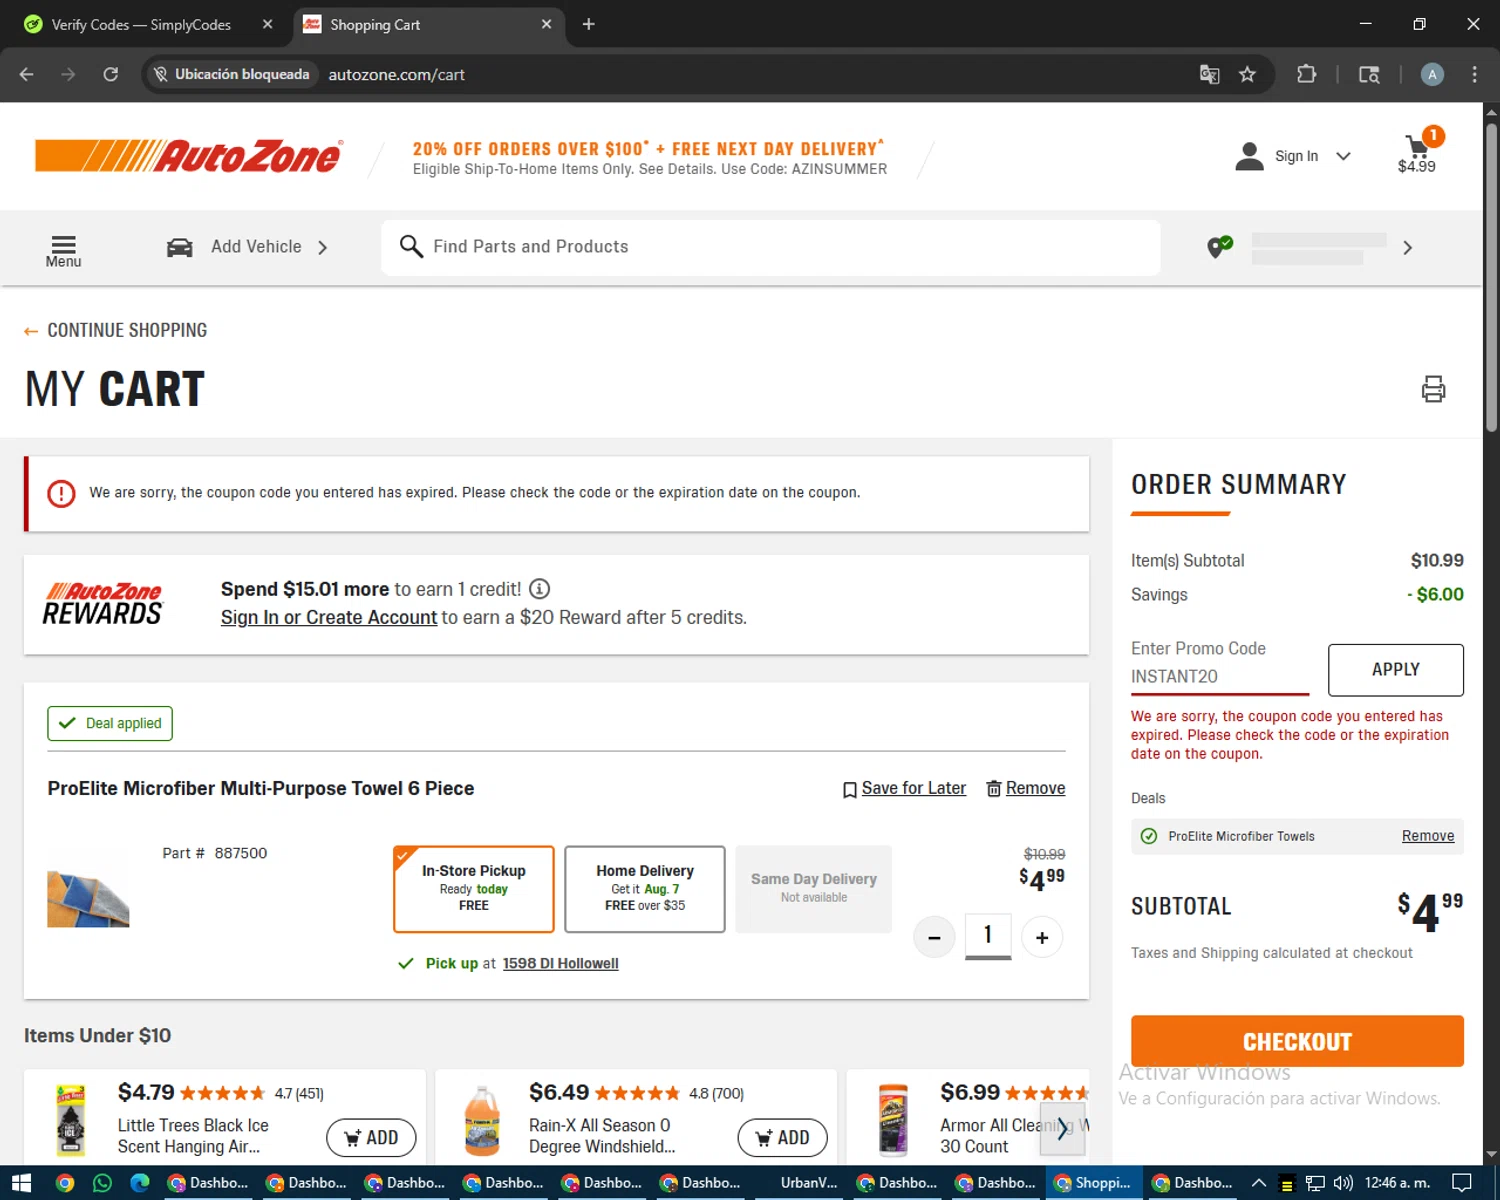The height and width of the screenshot is (1200, 1500).
Task: Click the search magnifier icon
Action: [x=411, y=246]
